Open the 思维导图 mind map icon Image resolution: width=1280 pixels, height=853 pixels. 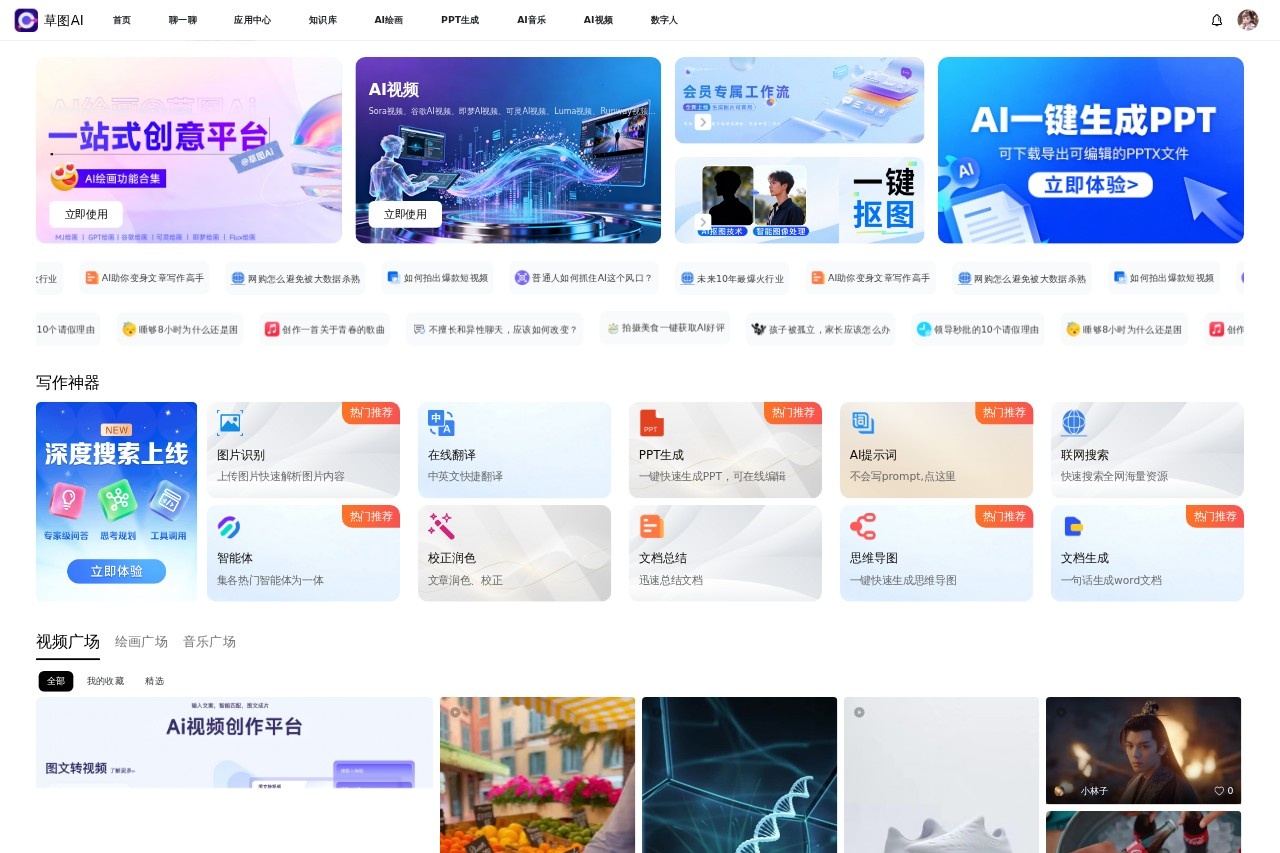pyautogui.click(x=863, y=525)
